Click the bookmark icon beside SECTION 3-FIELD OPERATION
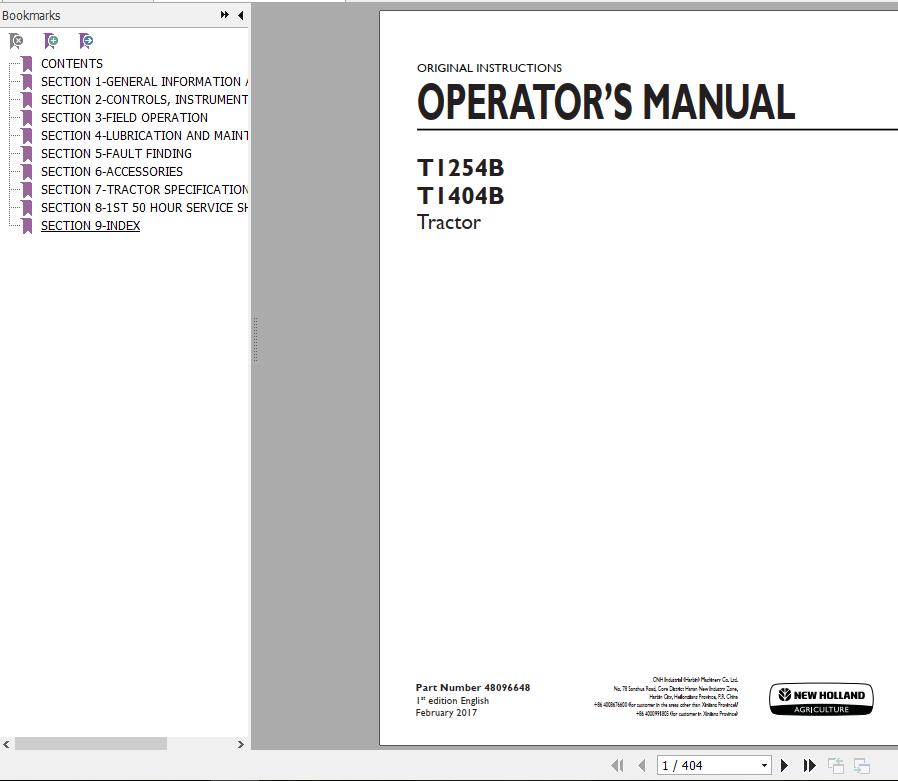This screenshot has width=898, height=781. tap(27, 117)
